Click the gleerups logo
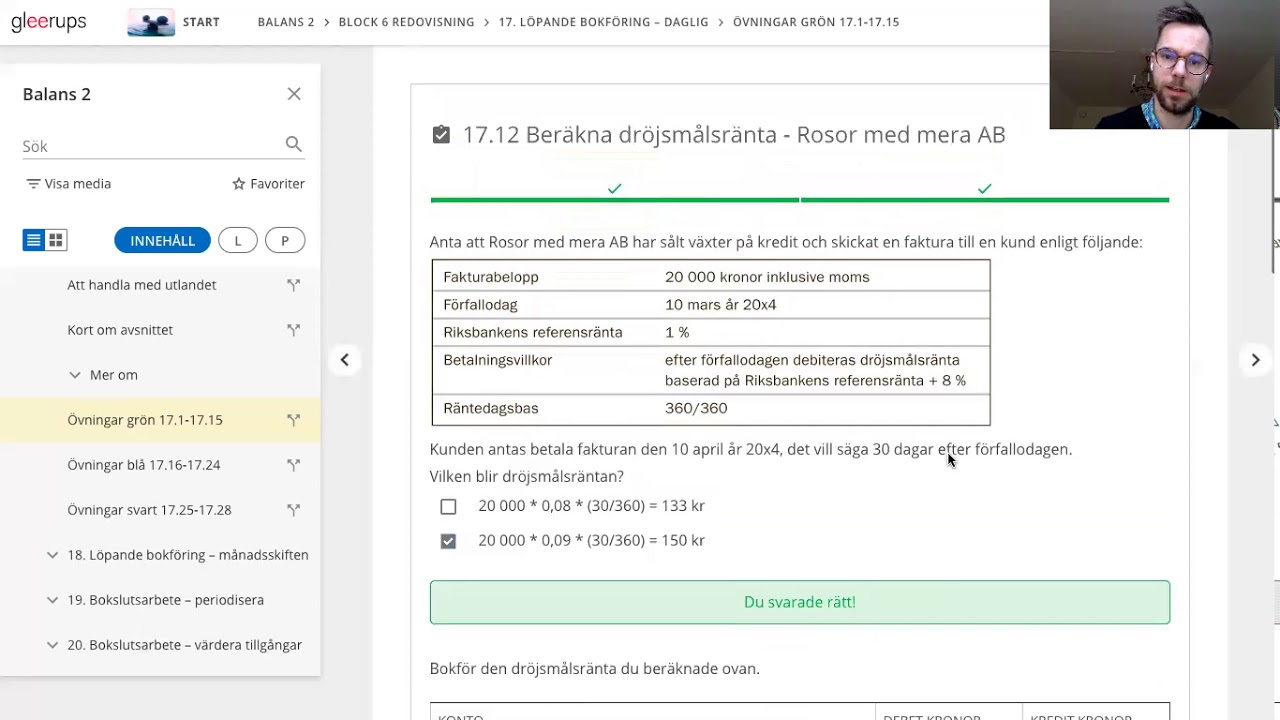The image size is (1280, 720). pyautogui.click(x=48, y=21)
